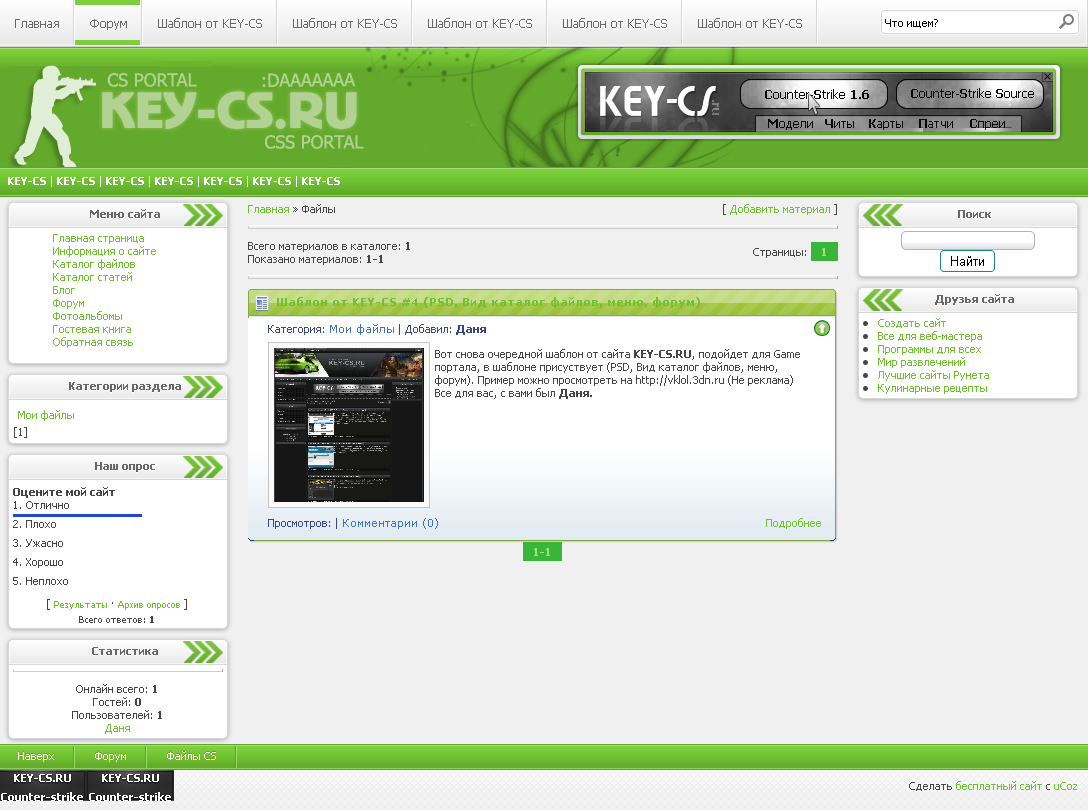The image size is (1088, 810).
Task: Open user Даня in the Статистика block
Action: point(117,729)
